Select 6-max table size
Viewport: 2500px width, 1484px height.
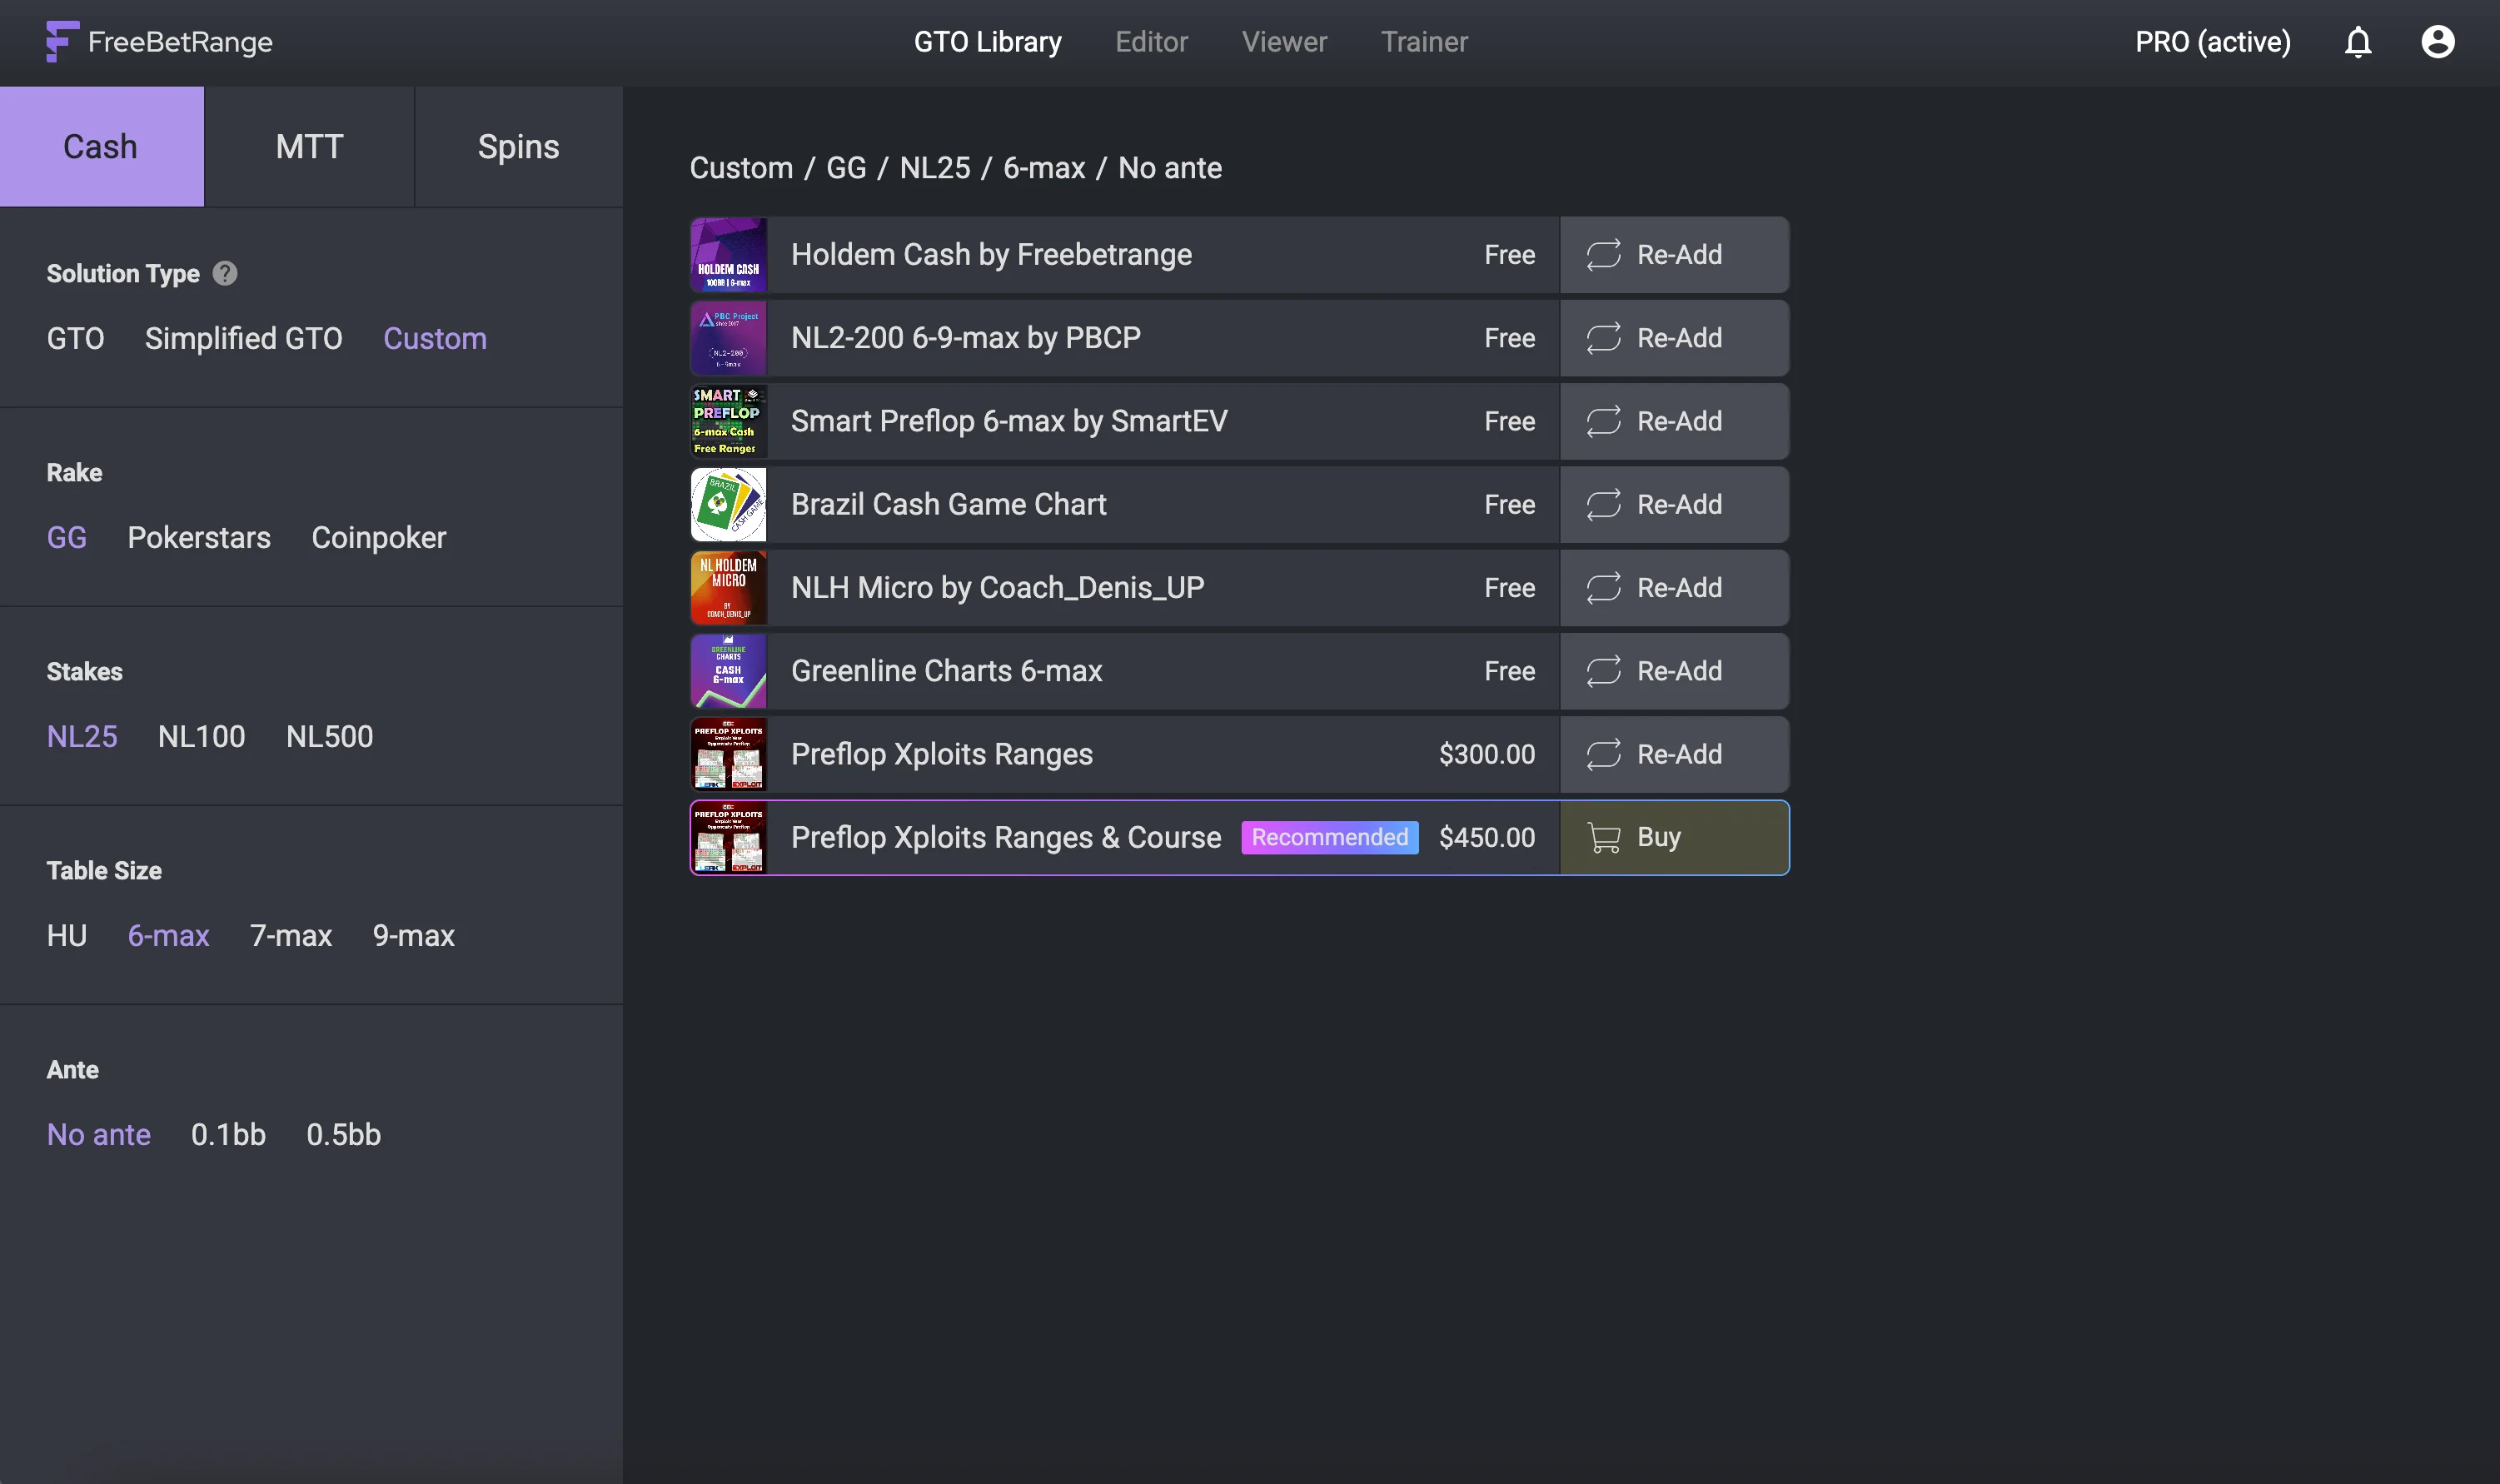click(168, 935)
